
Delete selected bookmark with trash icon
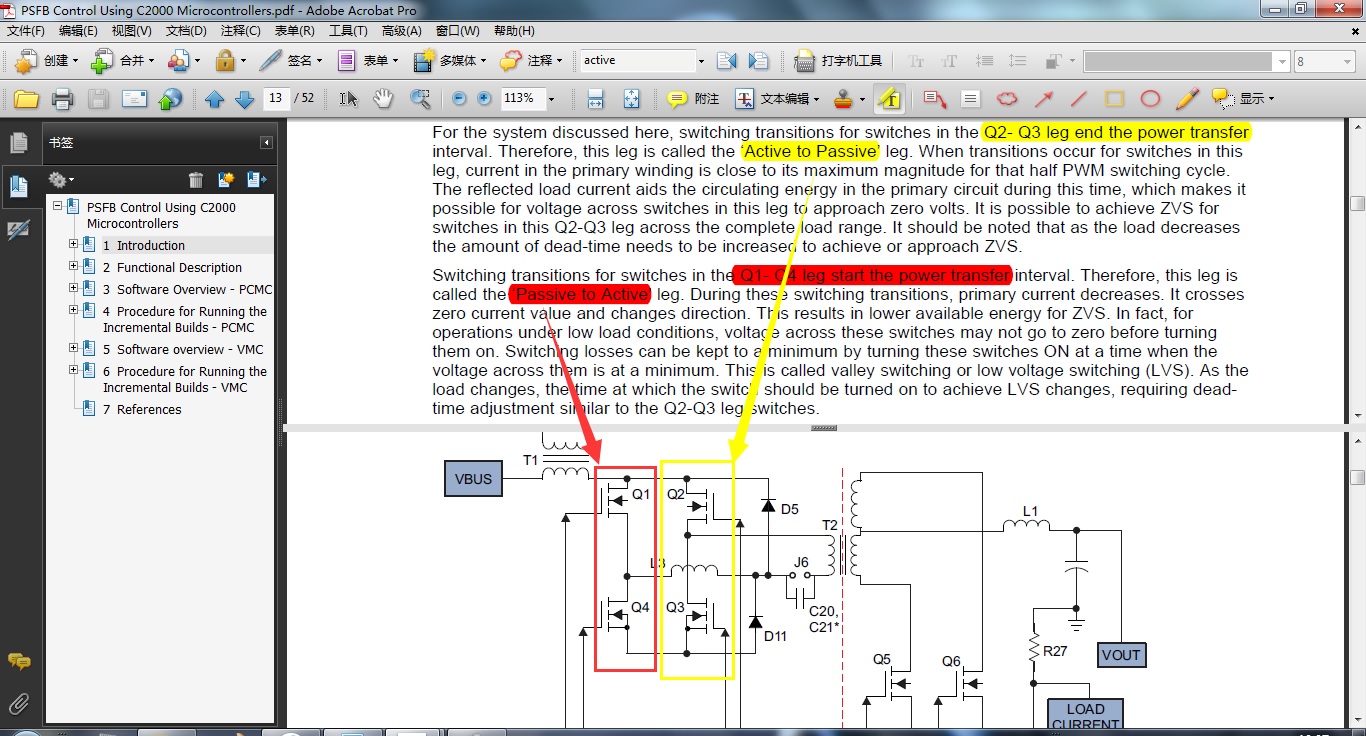point(196,180)
